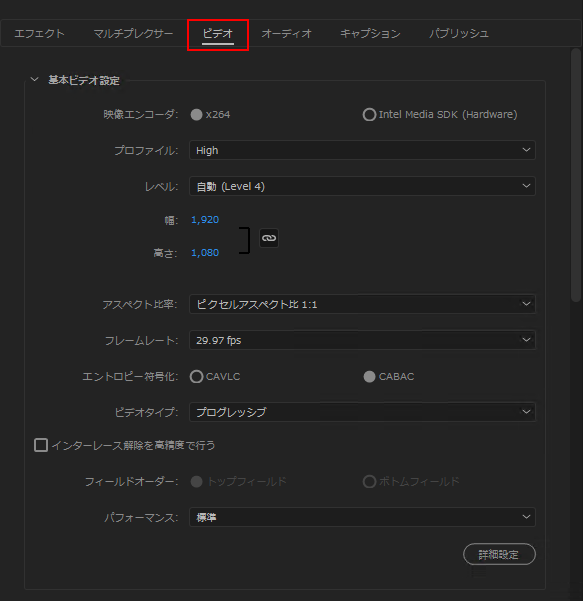Open the プロファイル High dropdown
583x601 pixels.
pos(362,150)
